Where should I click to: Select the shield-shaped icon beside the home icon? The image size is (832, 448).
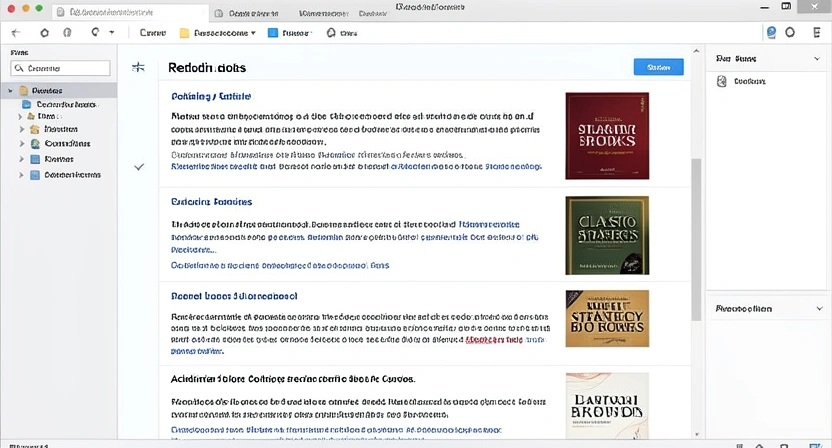(x=67, y=33)
